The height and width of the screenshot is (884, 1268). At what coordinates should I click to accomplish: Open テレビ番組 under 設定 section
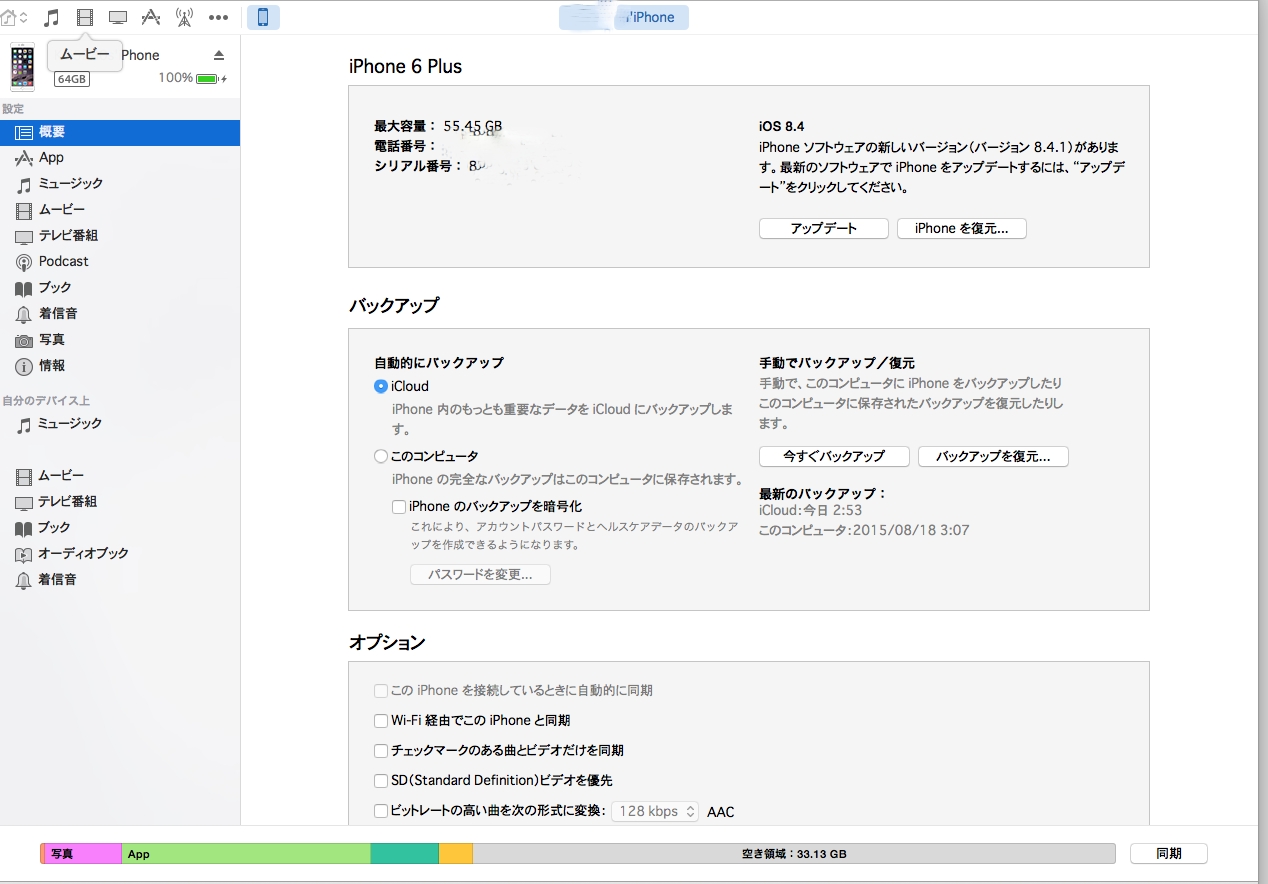click(120, 236)
